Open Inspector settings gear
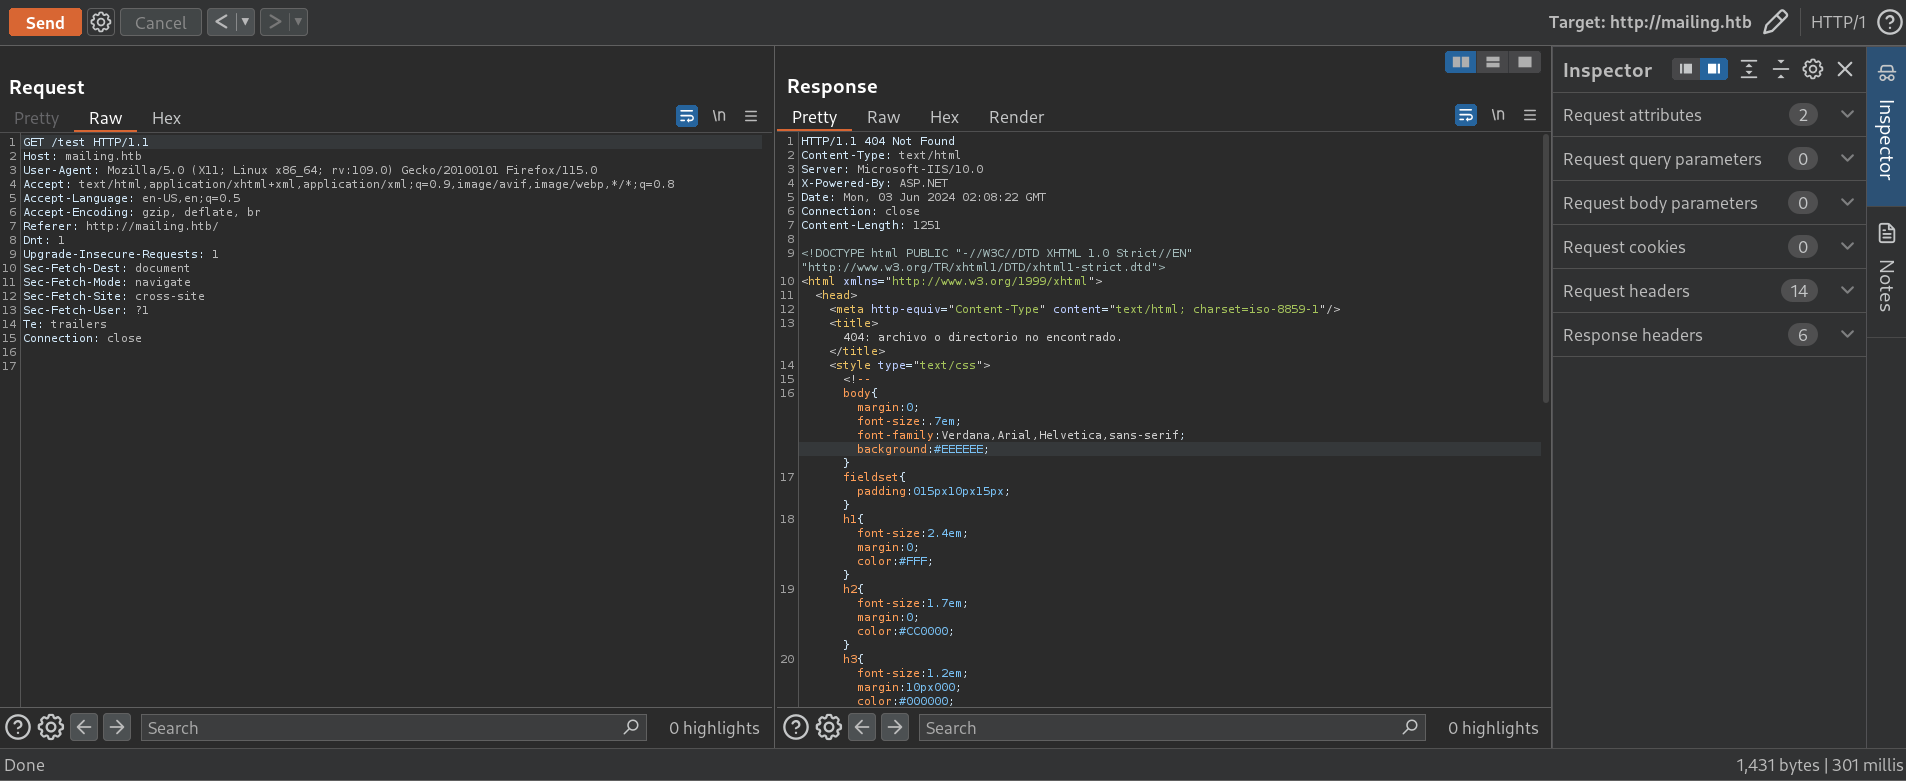The image size is (1906, 781). (1813, 69)
